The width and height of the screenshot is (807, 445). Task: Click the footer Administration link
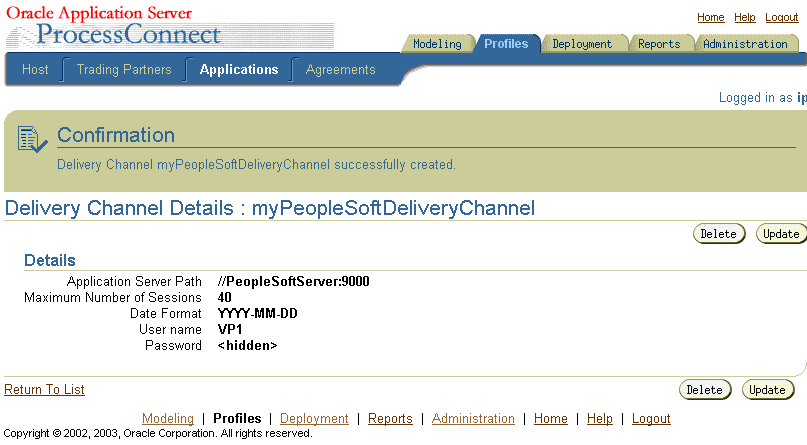(473, 418)
